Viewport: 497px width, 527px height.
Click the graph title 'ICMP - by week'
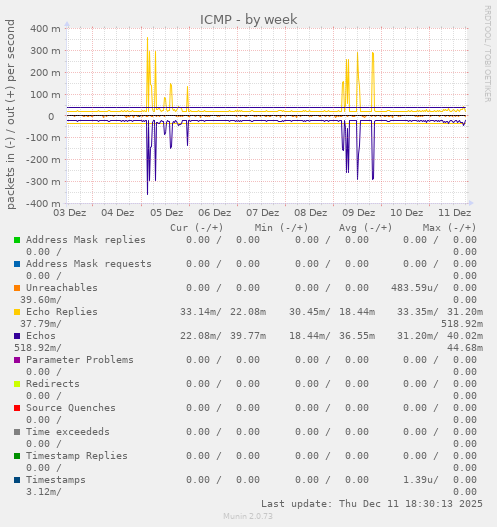coord(249,19)
